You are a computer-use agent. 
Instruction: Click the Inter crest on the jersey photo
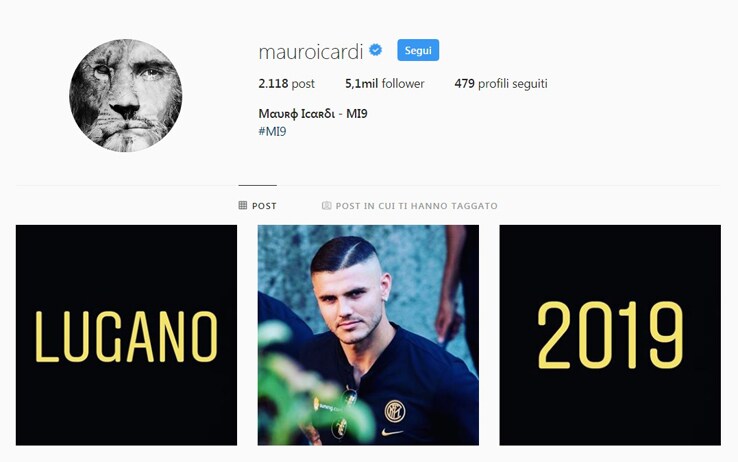[x=394, y=411]
